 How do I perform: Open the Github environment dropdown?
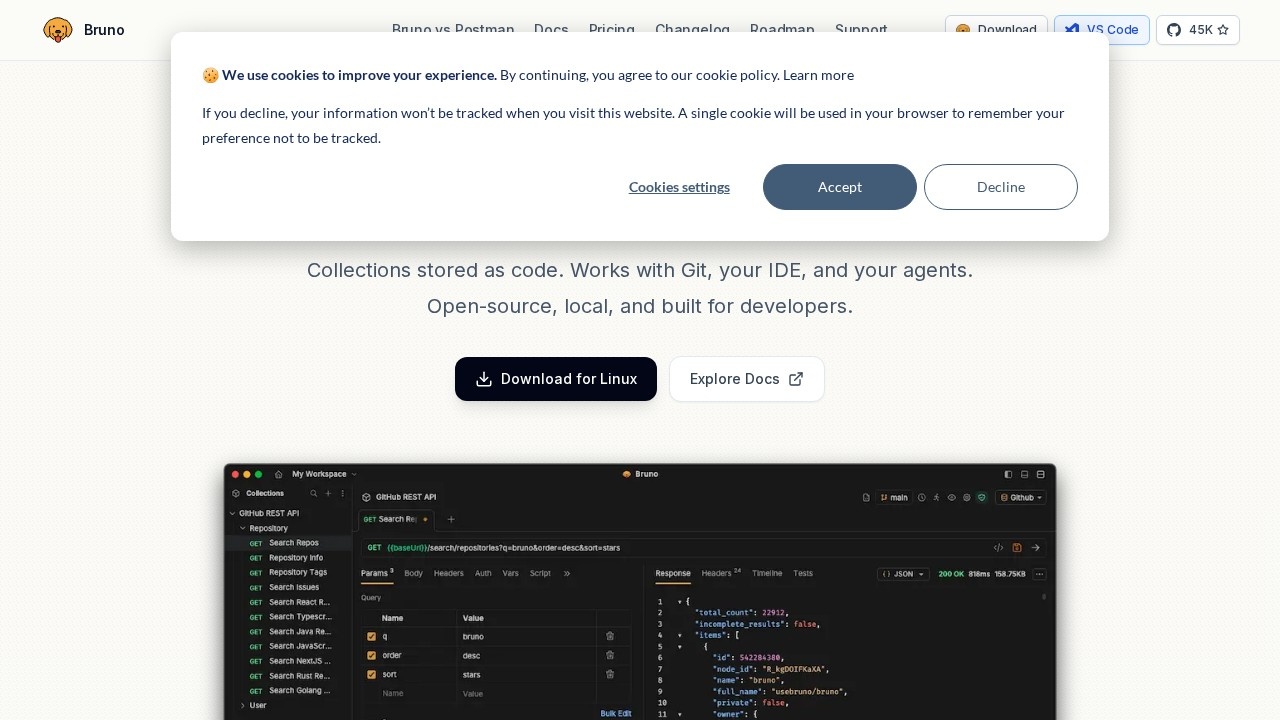(x=1021, y=497)
